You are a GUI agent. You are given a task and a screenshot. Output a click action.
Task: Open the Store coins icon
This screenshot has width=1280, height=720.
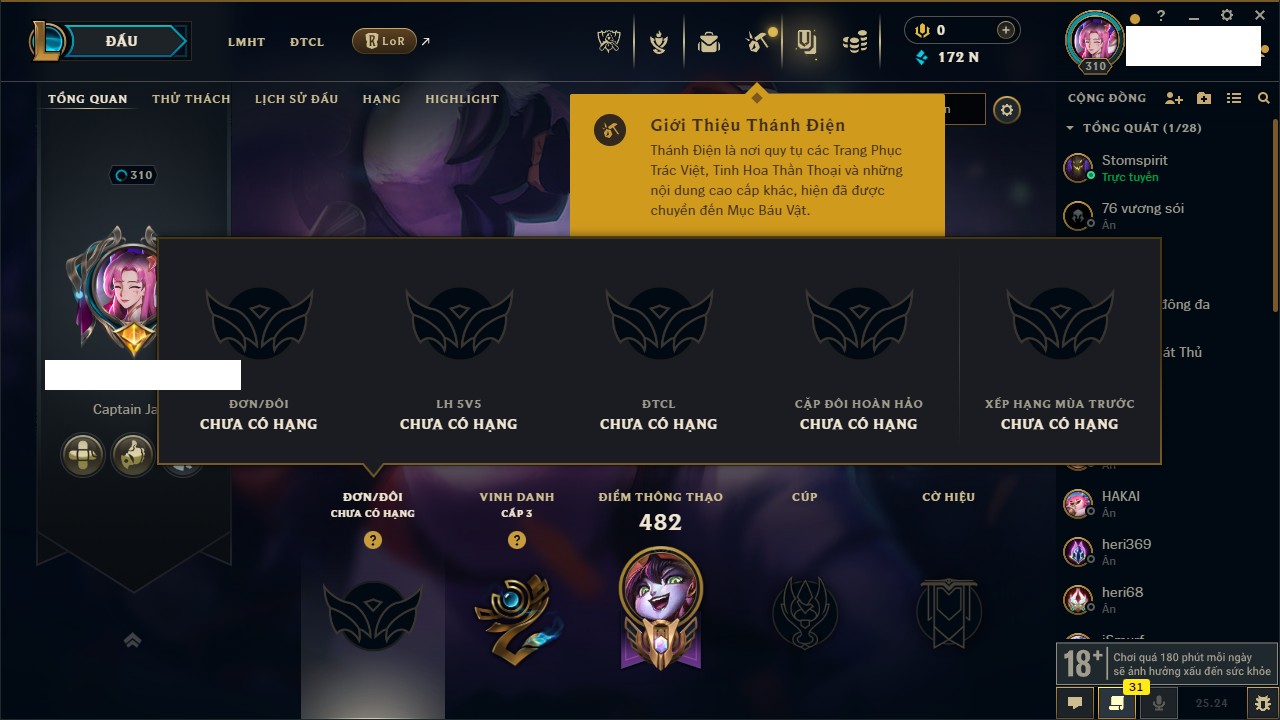855,42
